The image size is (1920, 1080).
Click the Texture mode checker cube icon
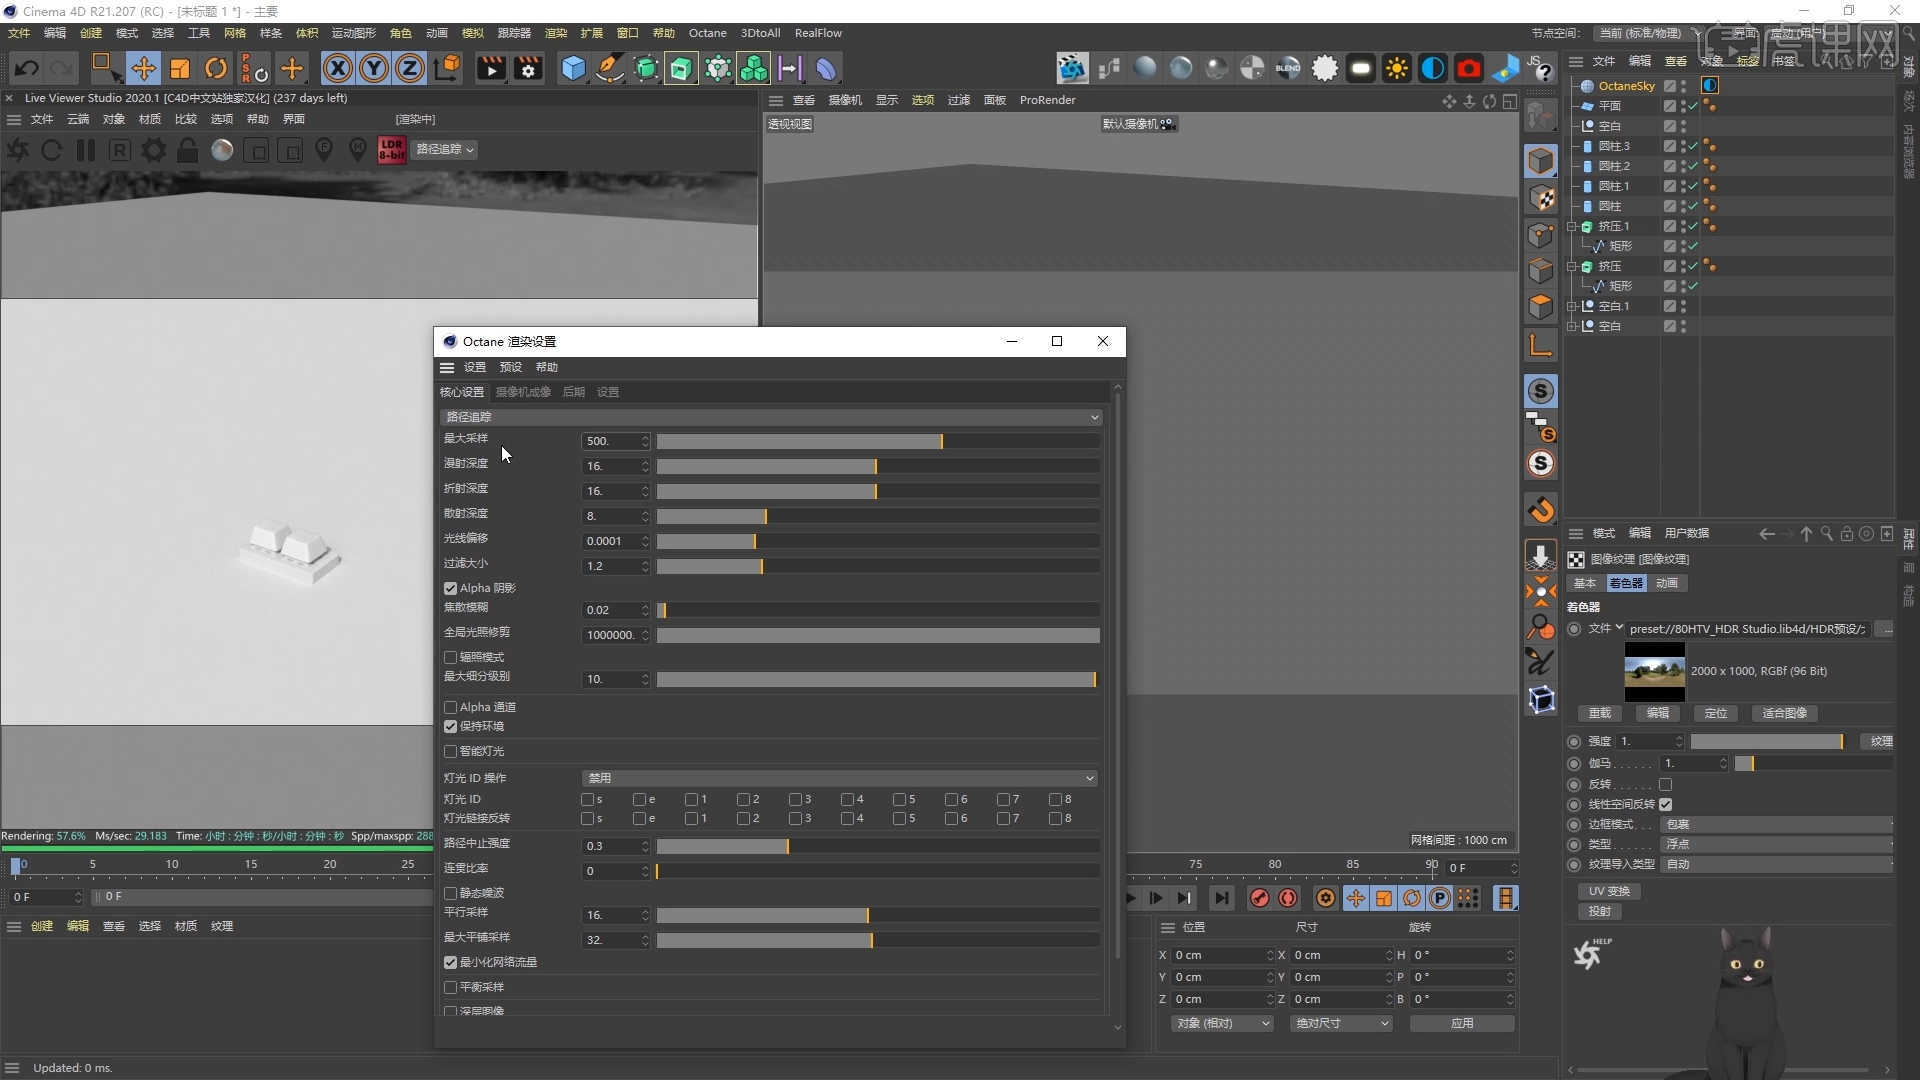tap(1541, 198)
